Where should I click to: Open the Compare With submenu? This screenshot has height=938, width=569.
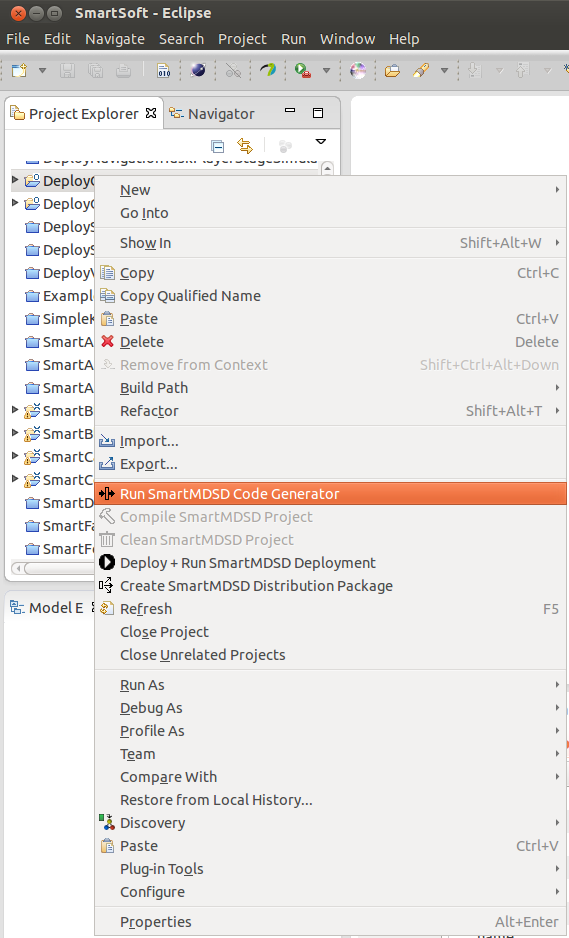coord(330,776)
